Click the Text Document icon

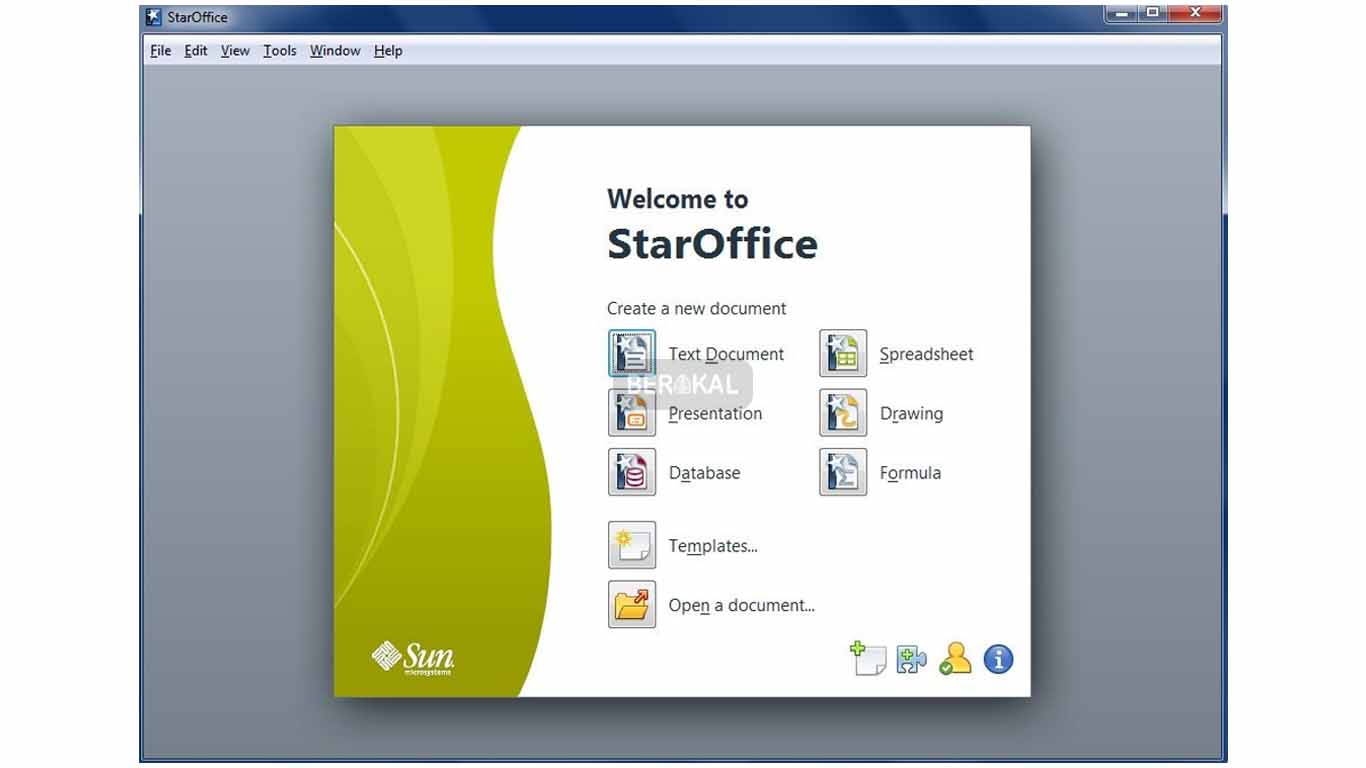[632, 354]
